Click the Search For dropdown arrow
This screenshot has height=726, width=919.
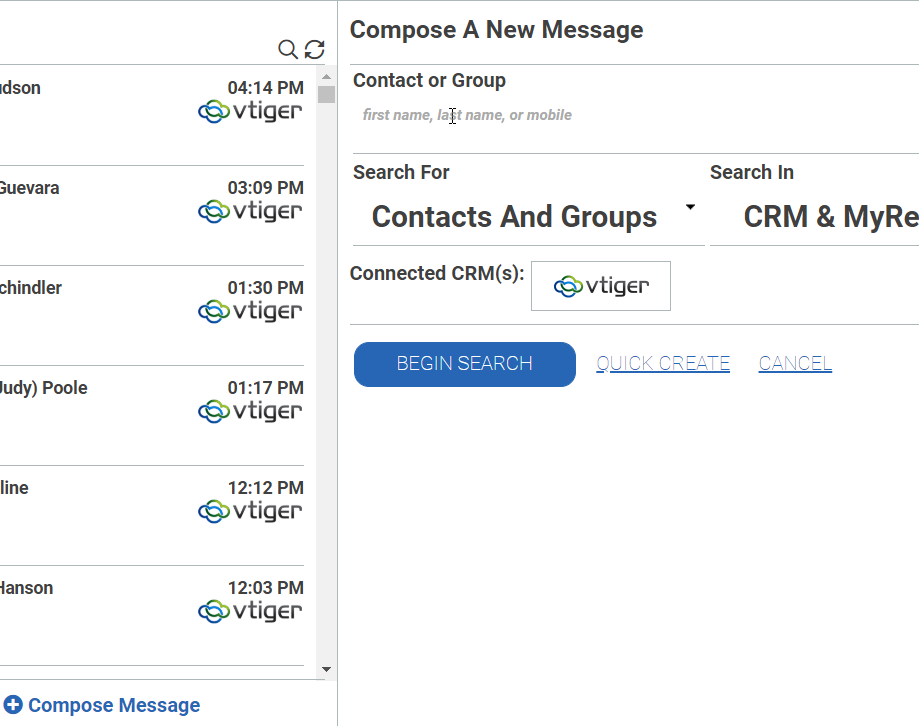(690, 207)
